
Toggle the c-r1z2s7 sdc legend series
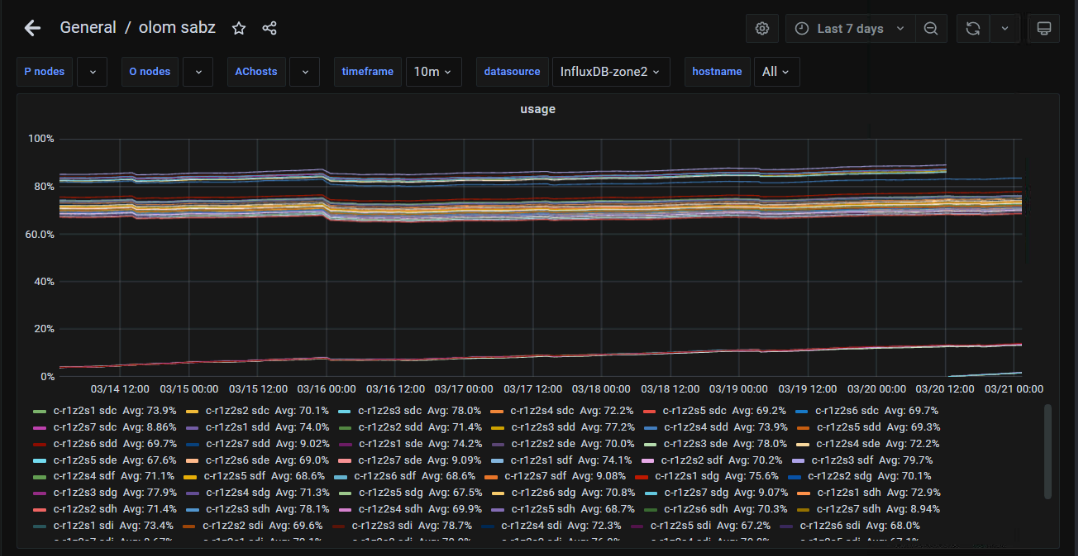pos(86,427)
